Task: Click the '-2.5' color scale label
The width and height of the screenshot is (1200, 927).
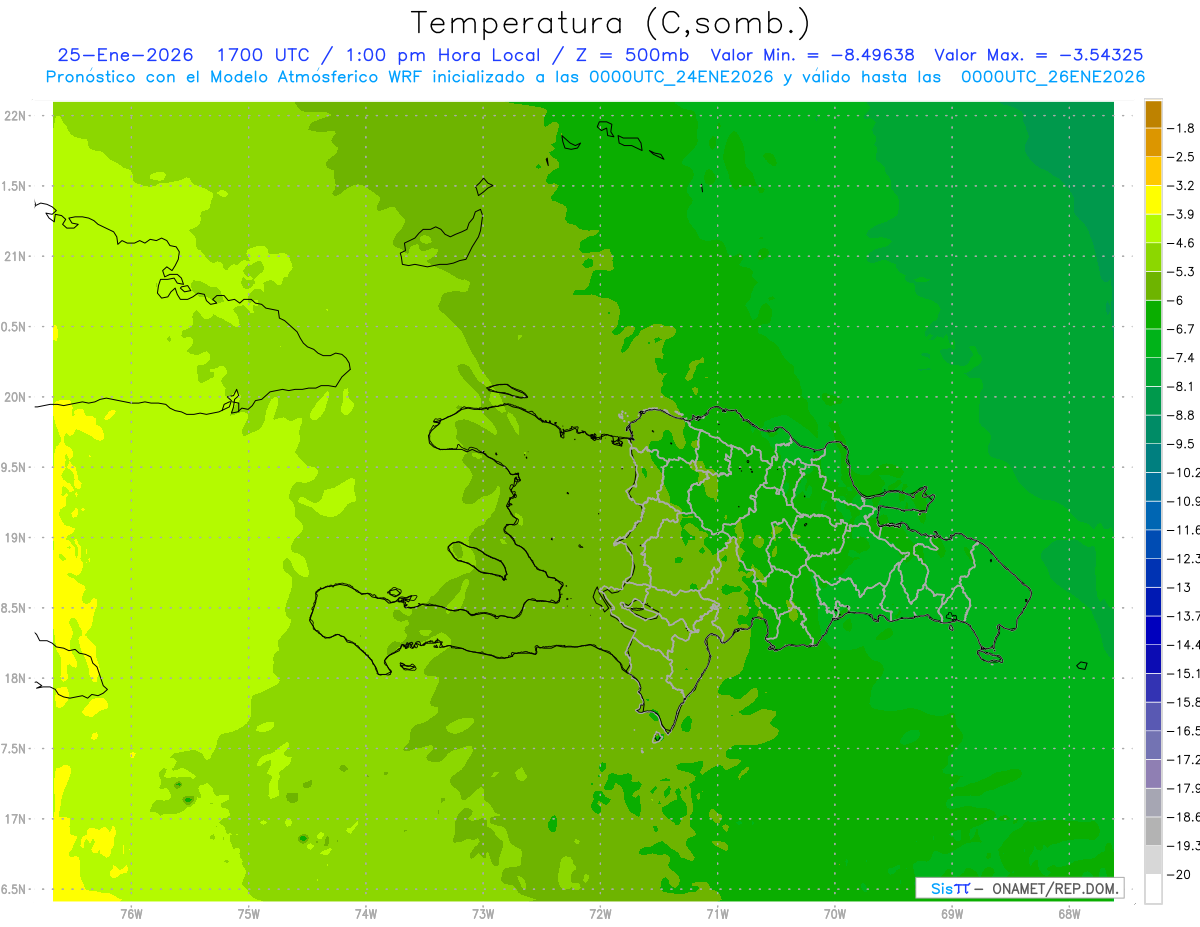Action: (1182, 157)
